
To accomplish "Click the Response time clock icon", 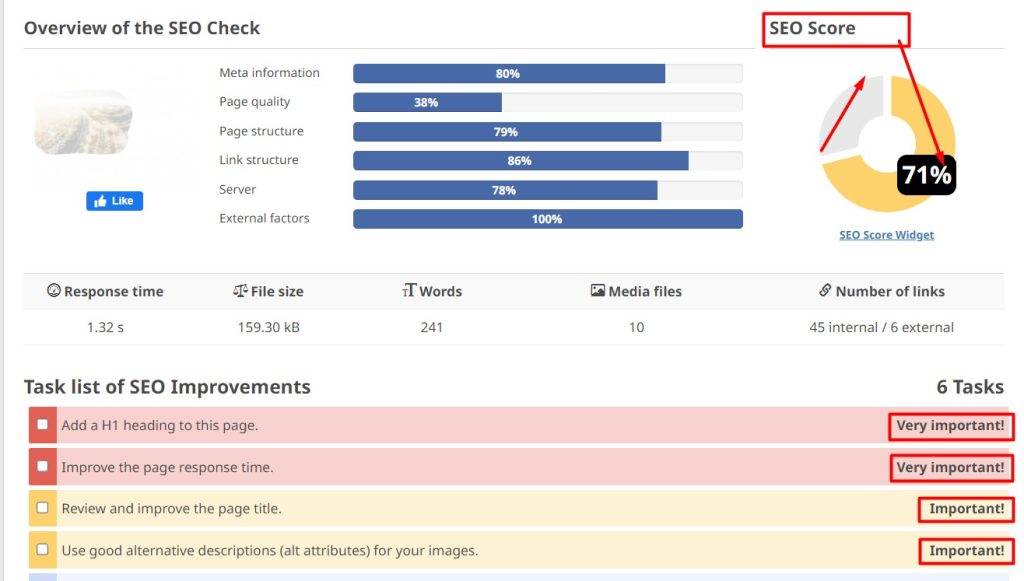I will [54, 291].
